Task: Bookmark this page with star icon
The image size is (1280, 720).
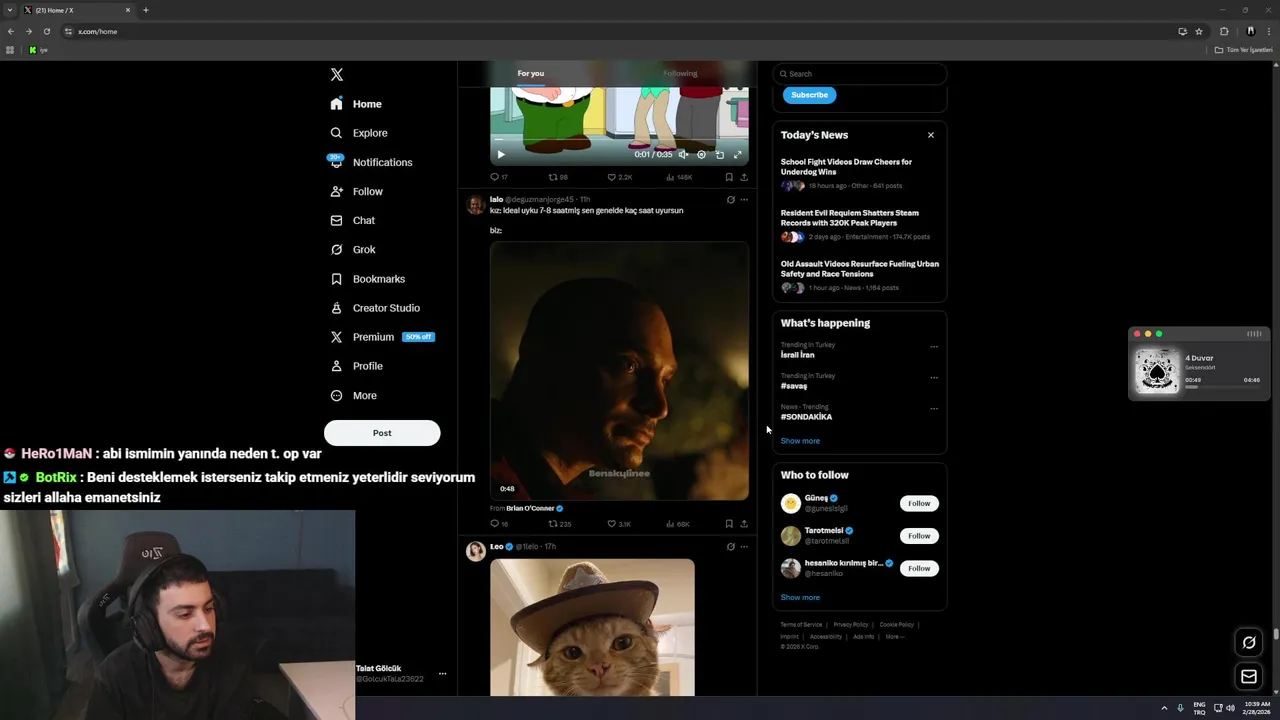Action: (x=1199, y=31)
